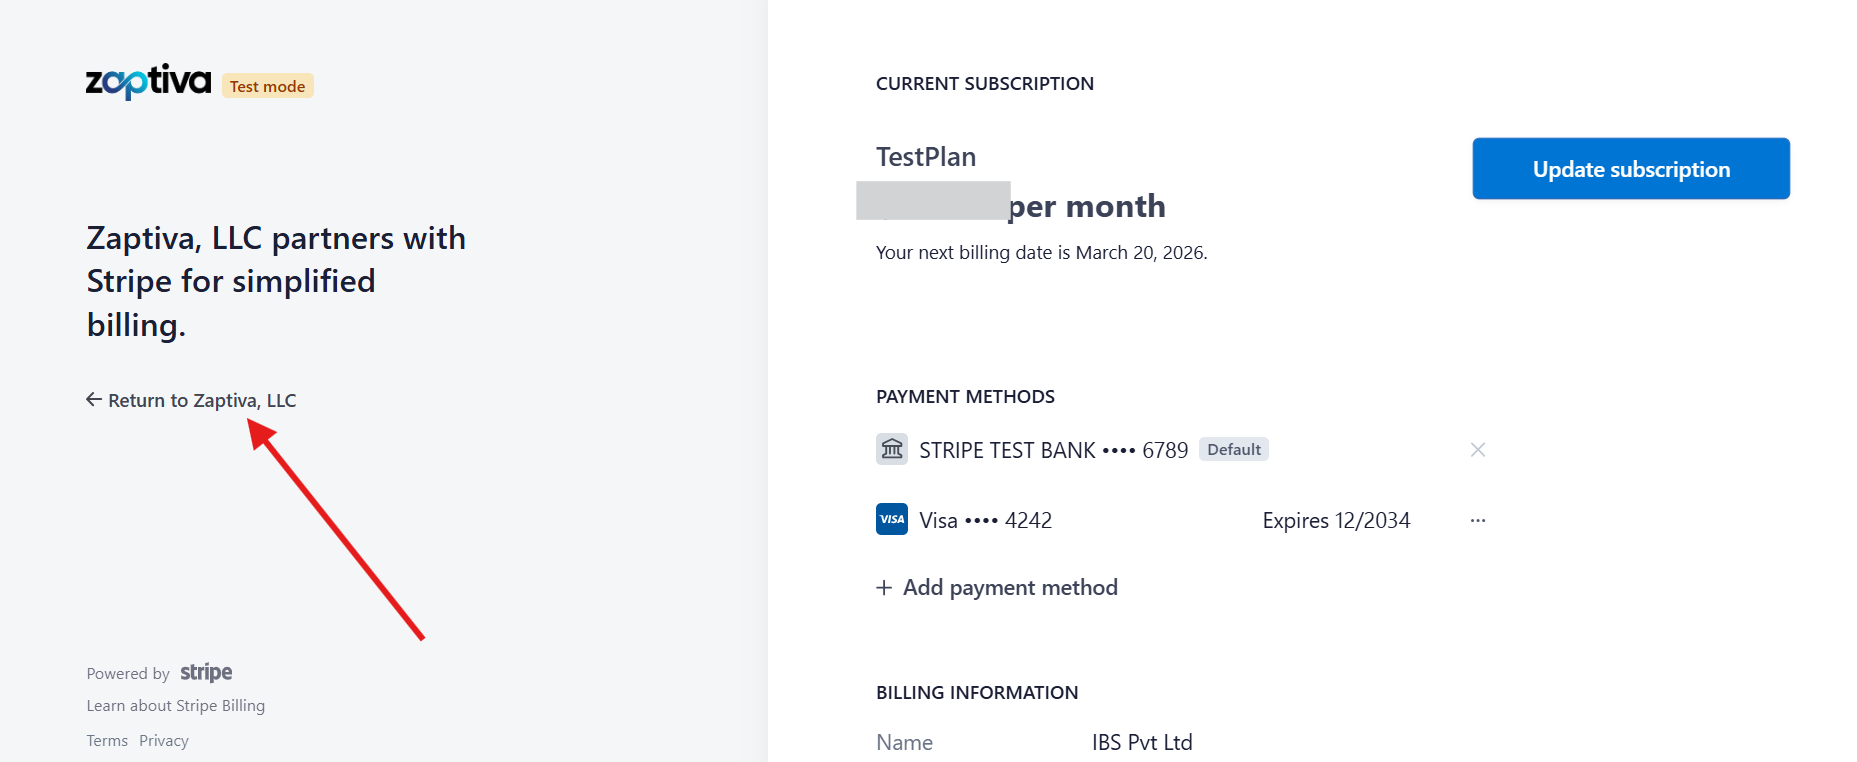Open more options for Visa 4242
The image size is (1857, 762).
click(x=1477, y=520)
